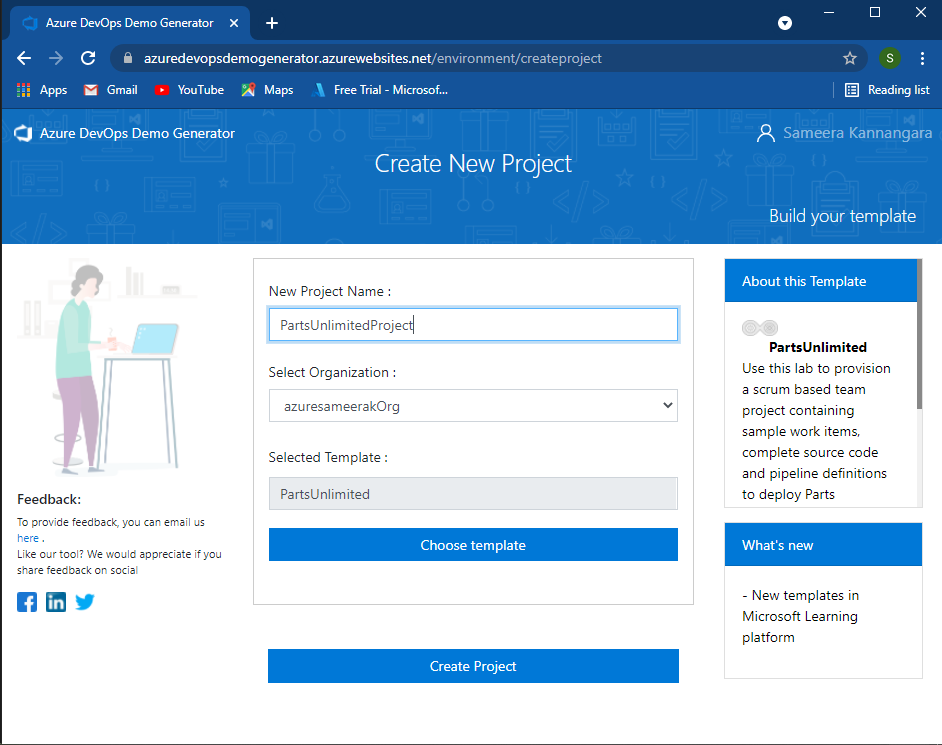Click inside the New Project Name field
This screenshot has height=745, width=942.
coord(473,324)
